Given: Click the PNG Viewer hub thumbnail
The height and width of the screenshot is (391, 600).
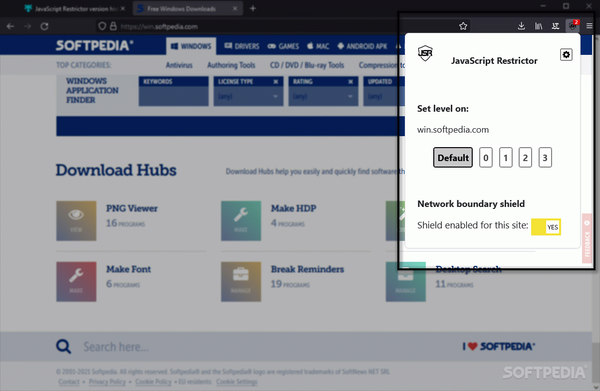Looking at the screenshot, I should coord(76,221).
